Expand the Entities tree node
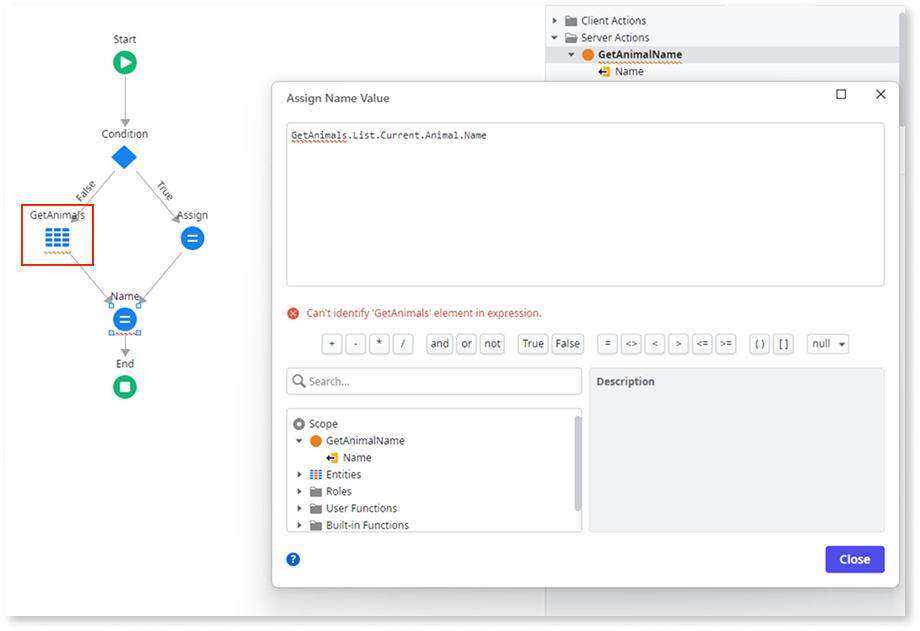The width and height of the screenshot is (920, 631). coord(298,474)
